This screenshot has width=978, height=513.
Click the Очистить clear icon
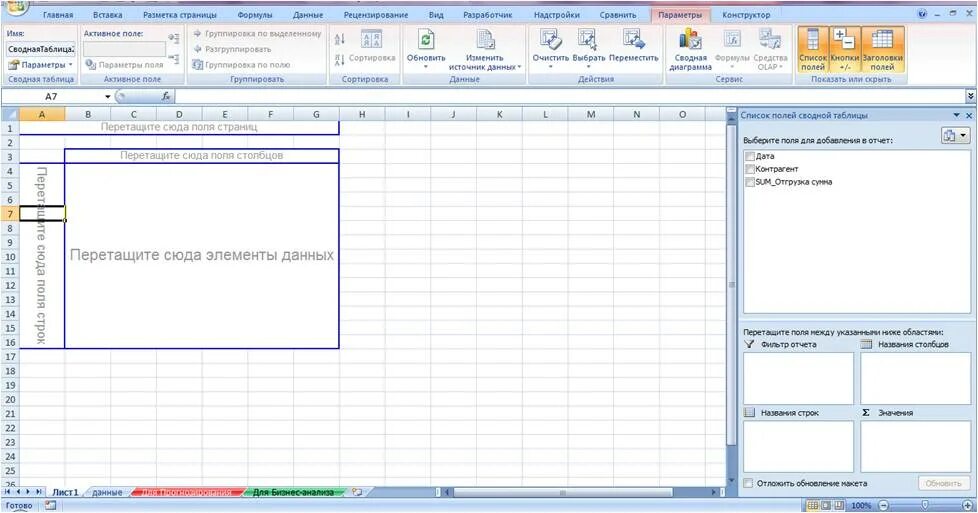click(x=550, y=40)
